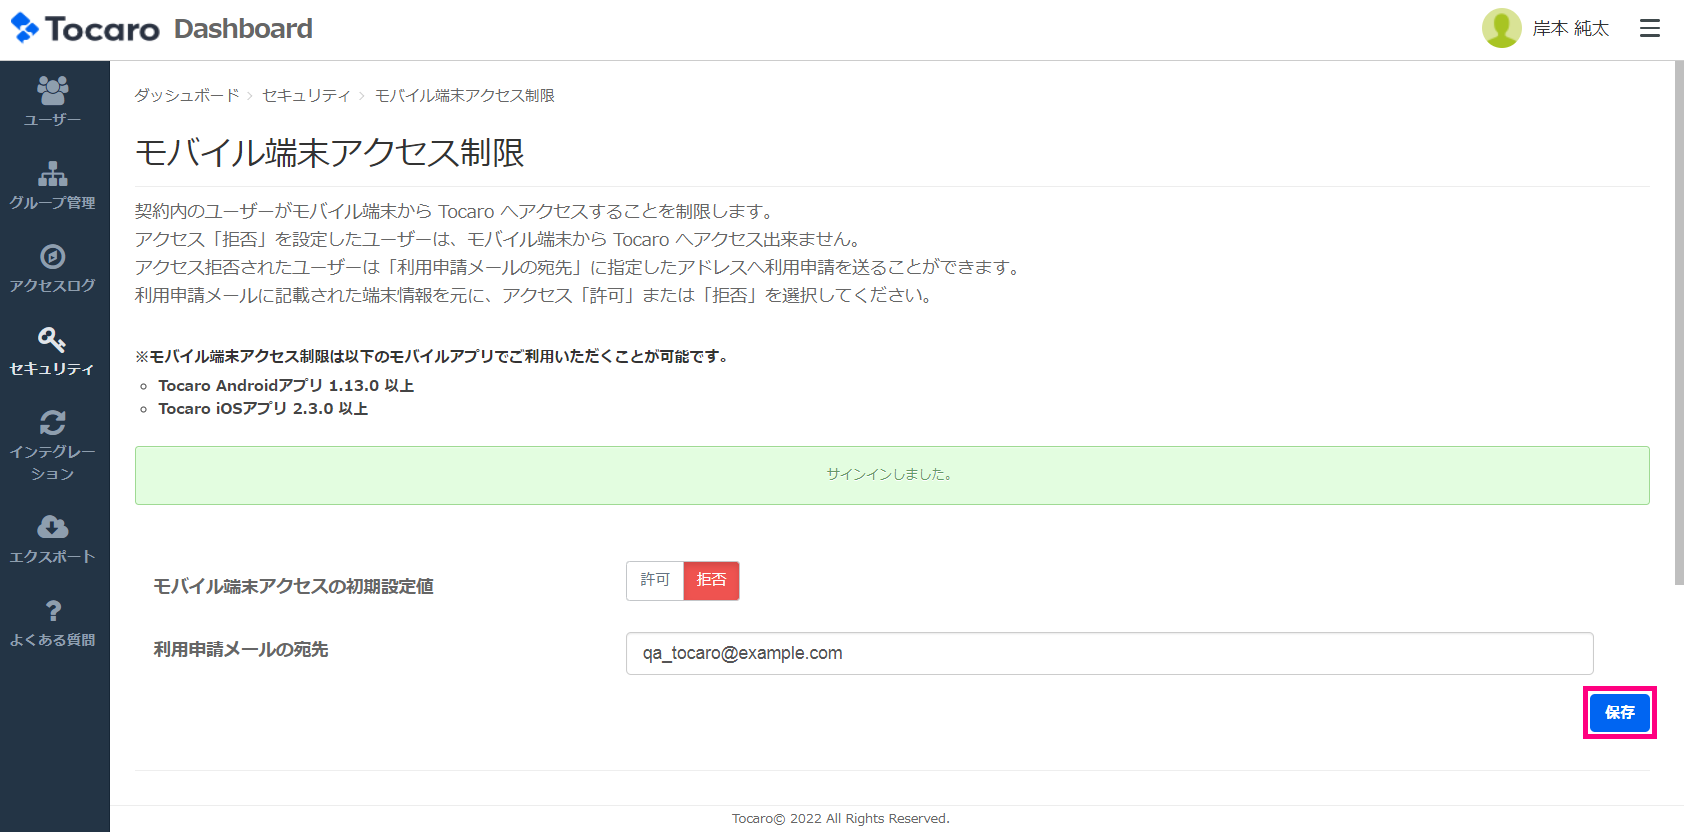Viewport: 1684px width, 832px height.
Task: Click モバイル端末アクセス制限 breadcrumb item
Action: pos(464,95)
